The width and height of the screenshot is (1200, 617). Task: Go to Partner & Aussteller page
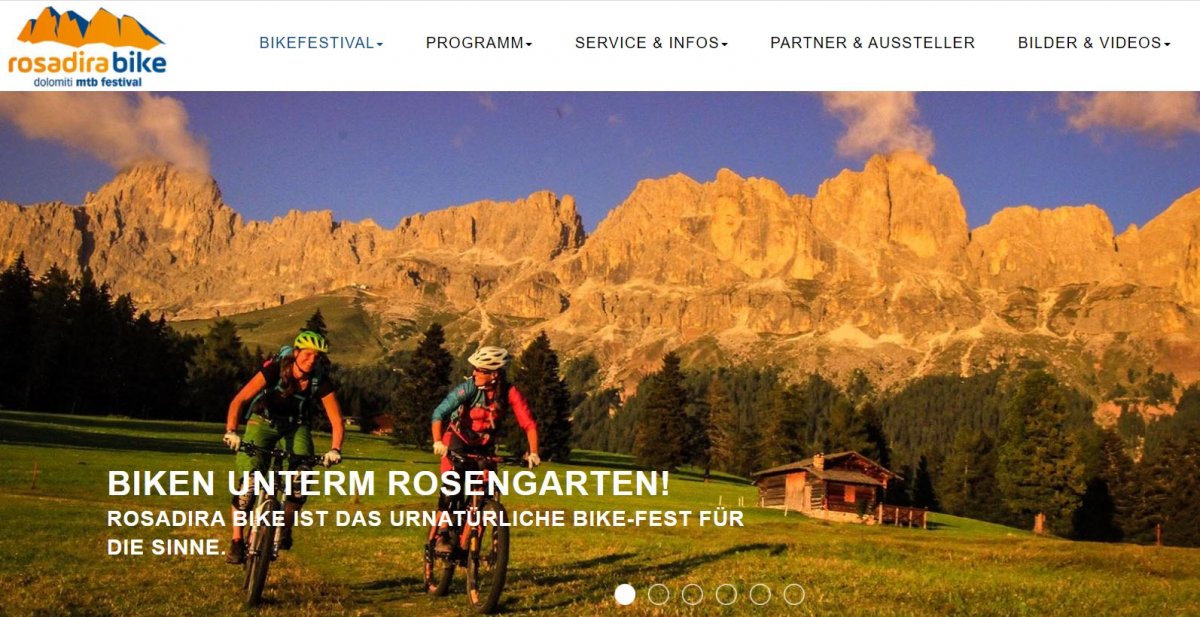point(872,43)
